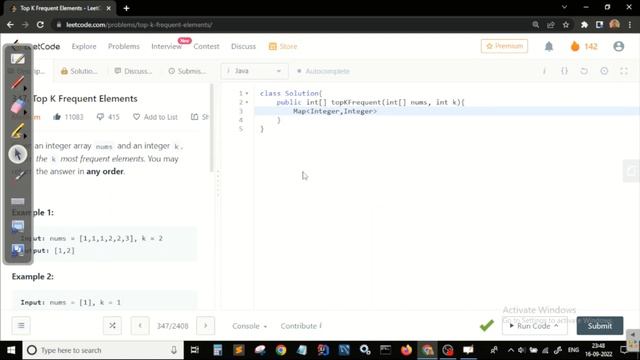Open the Windows Start menu

pos(11,350)
